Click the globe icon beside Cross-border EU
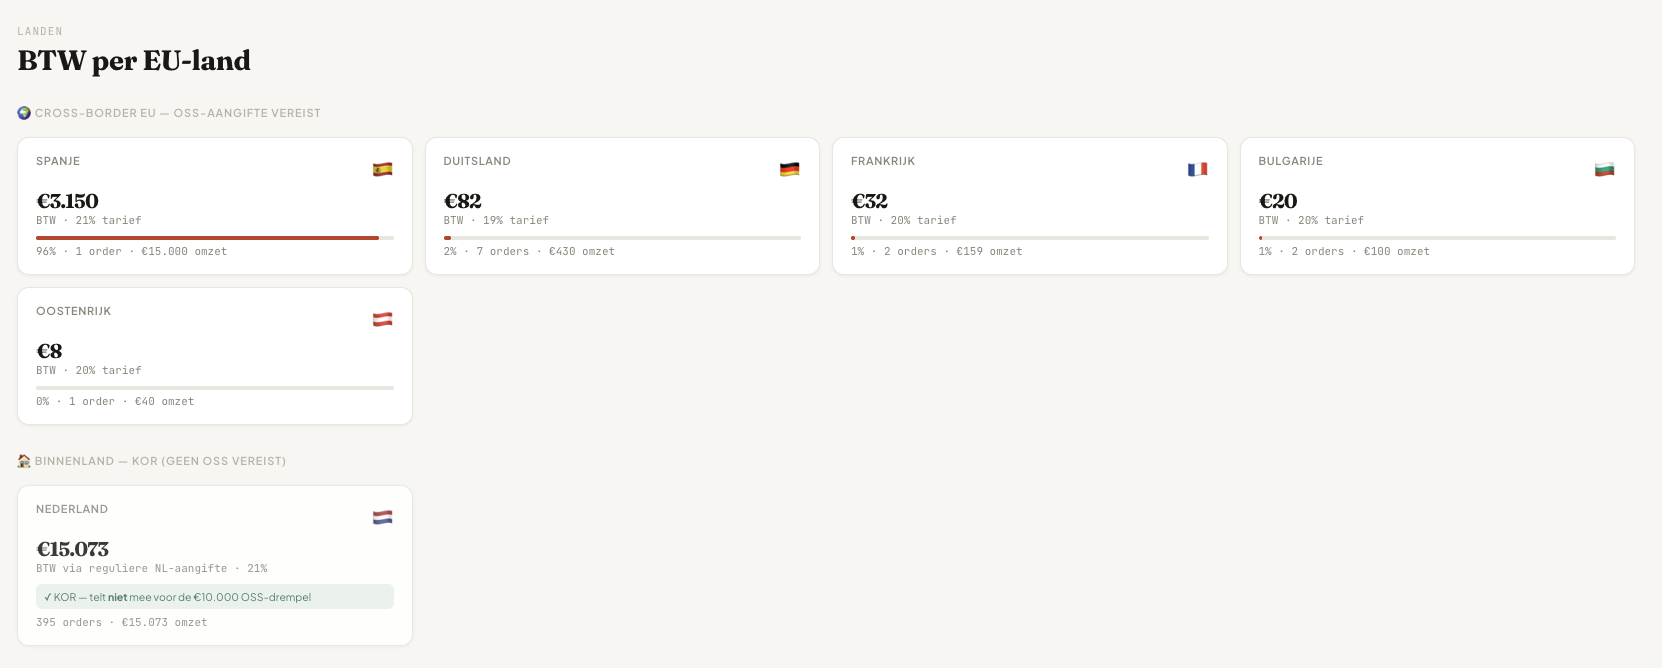Viewport: 1662px width, 668px height. tap(24, 113)
